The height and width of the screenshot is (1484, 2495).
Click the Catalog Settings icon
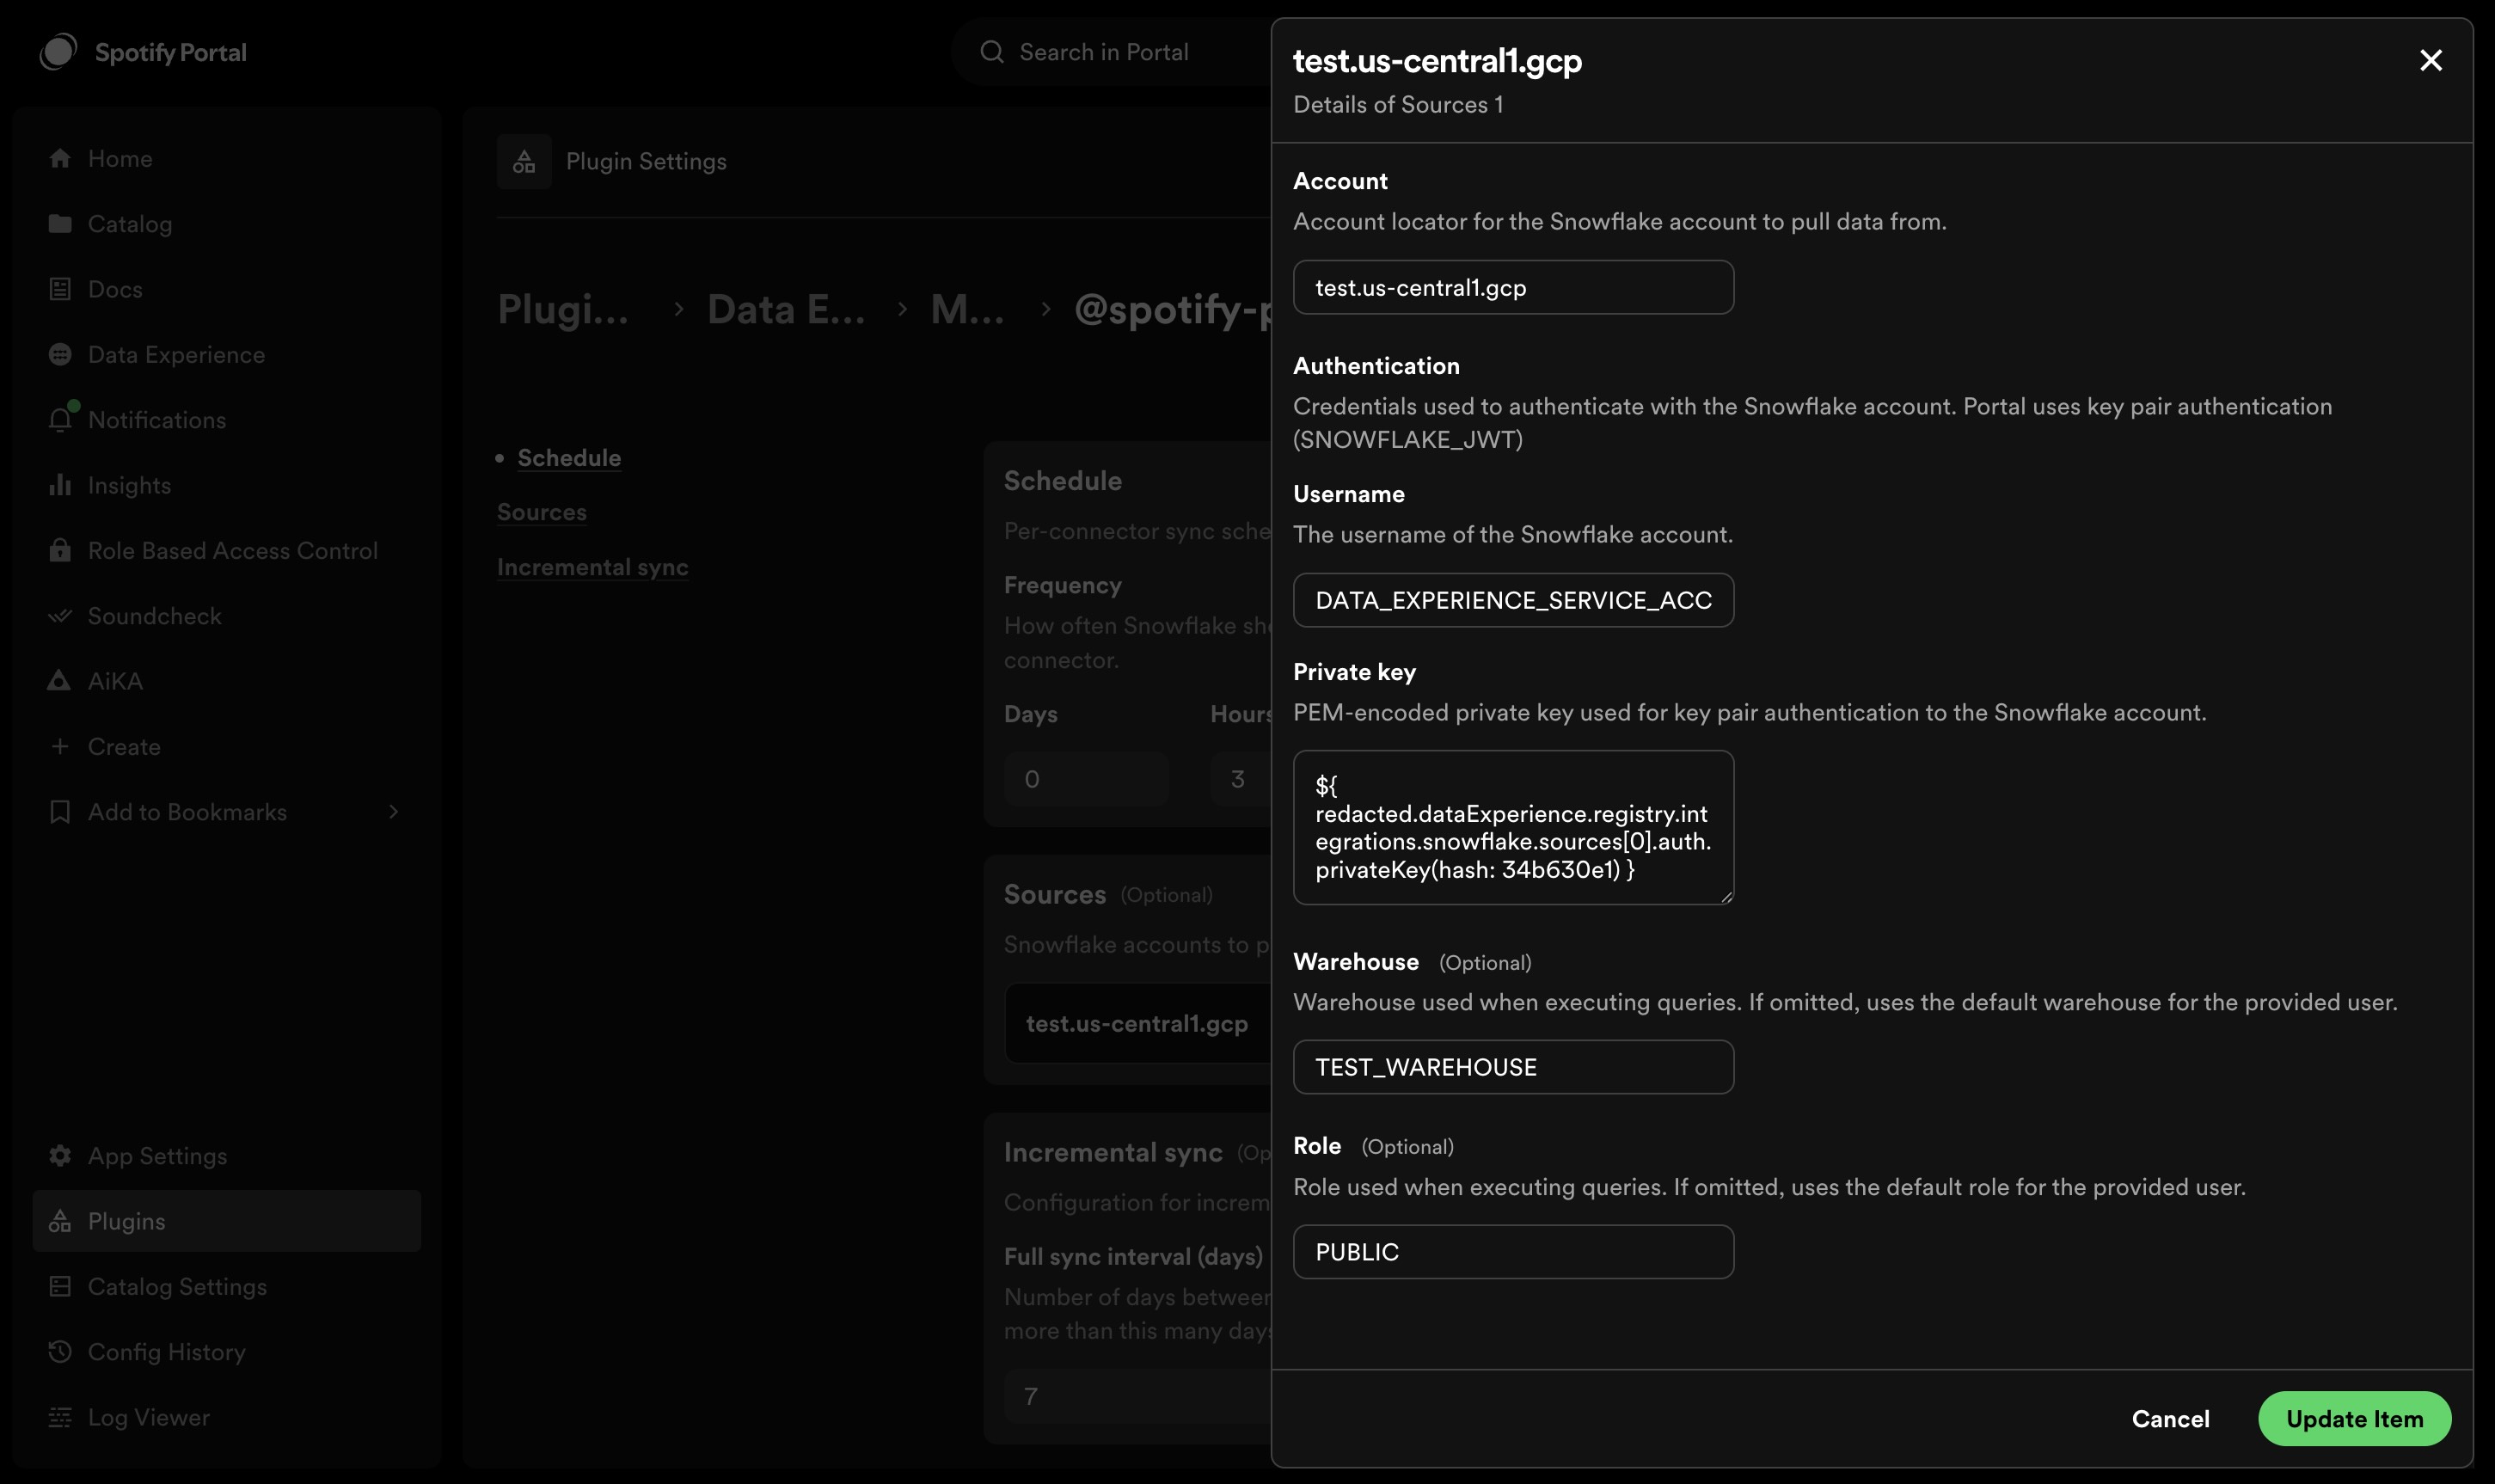pos(60,1286)
